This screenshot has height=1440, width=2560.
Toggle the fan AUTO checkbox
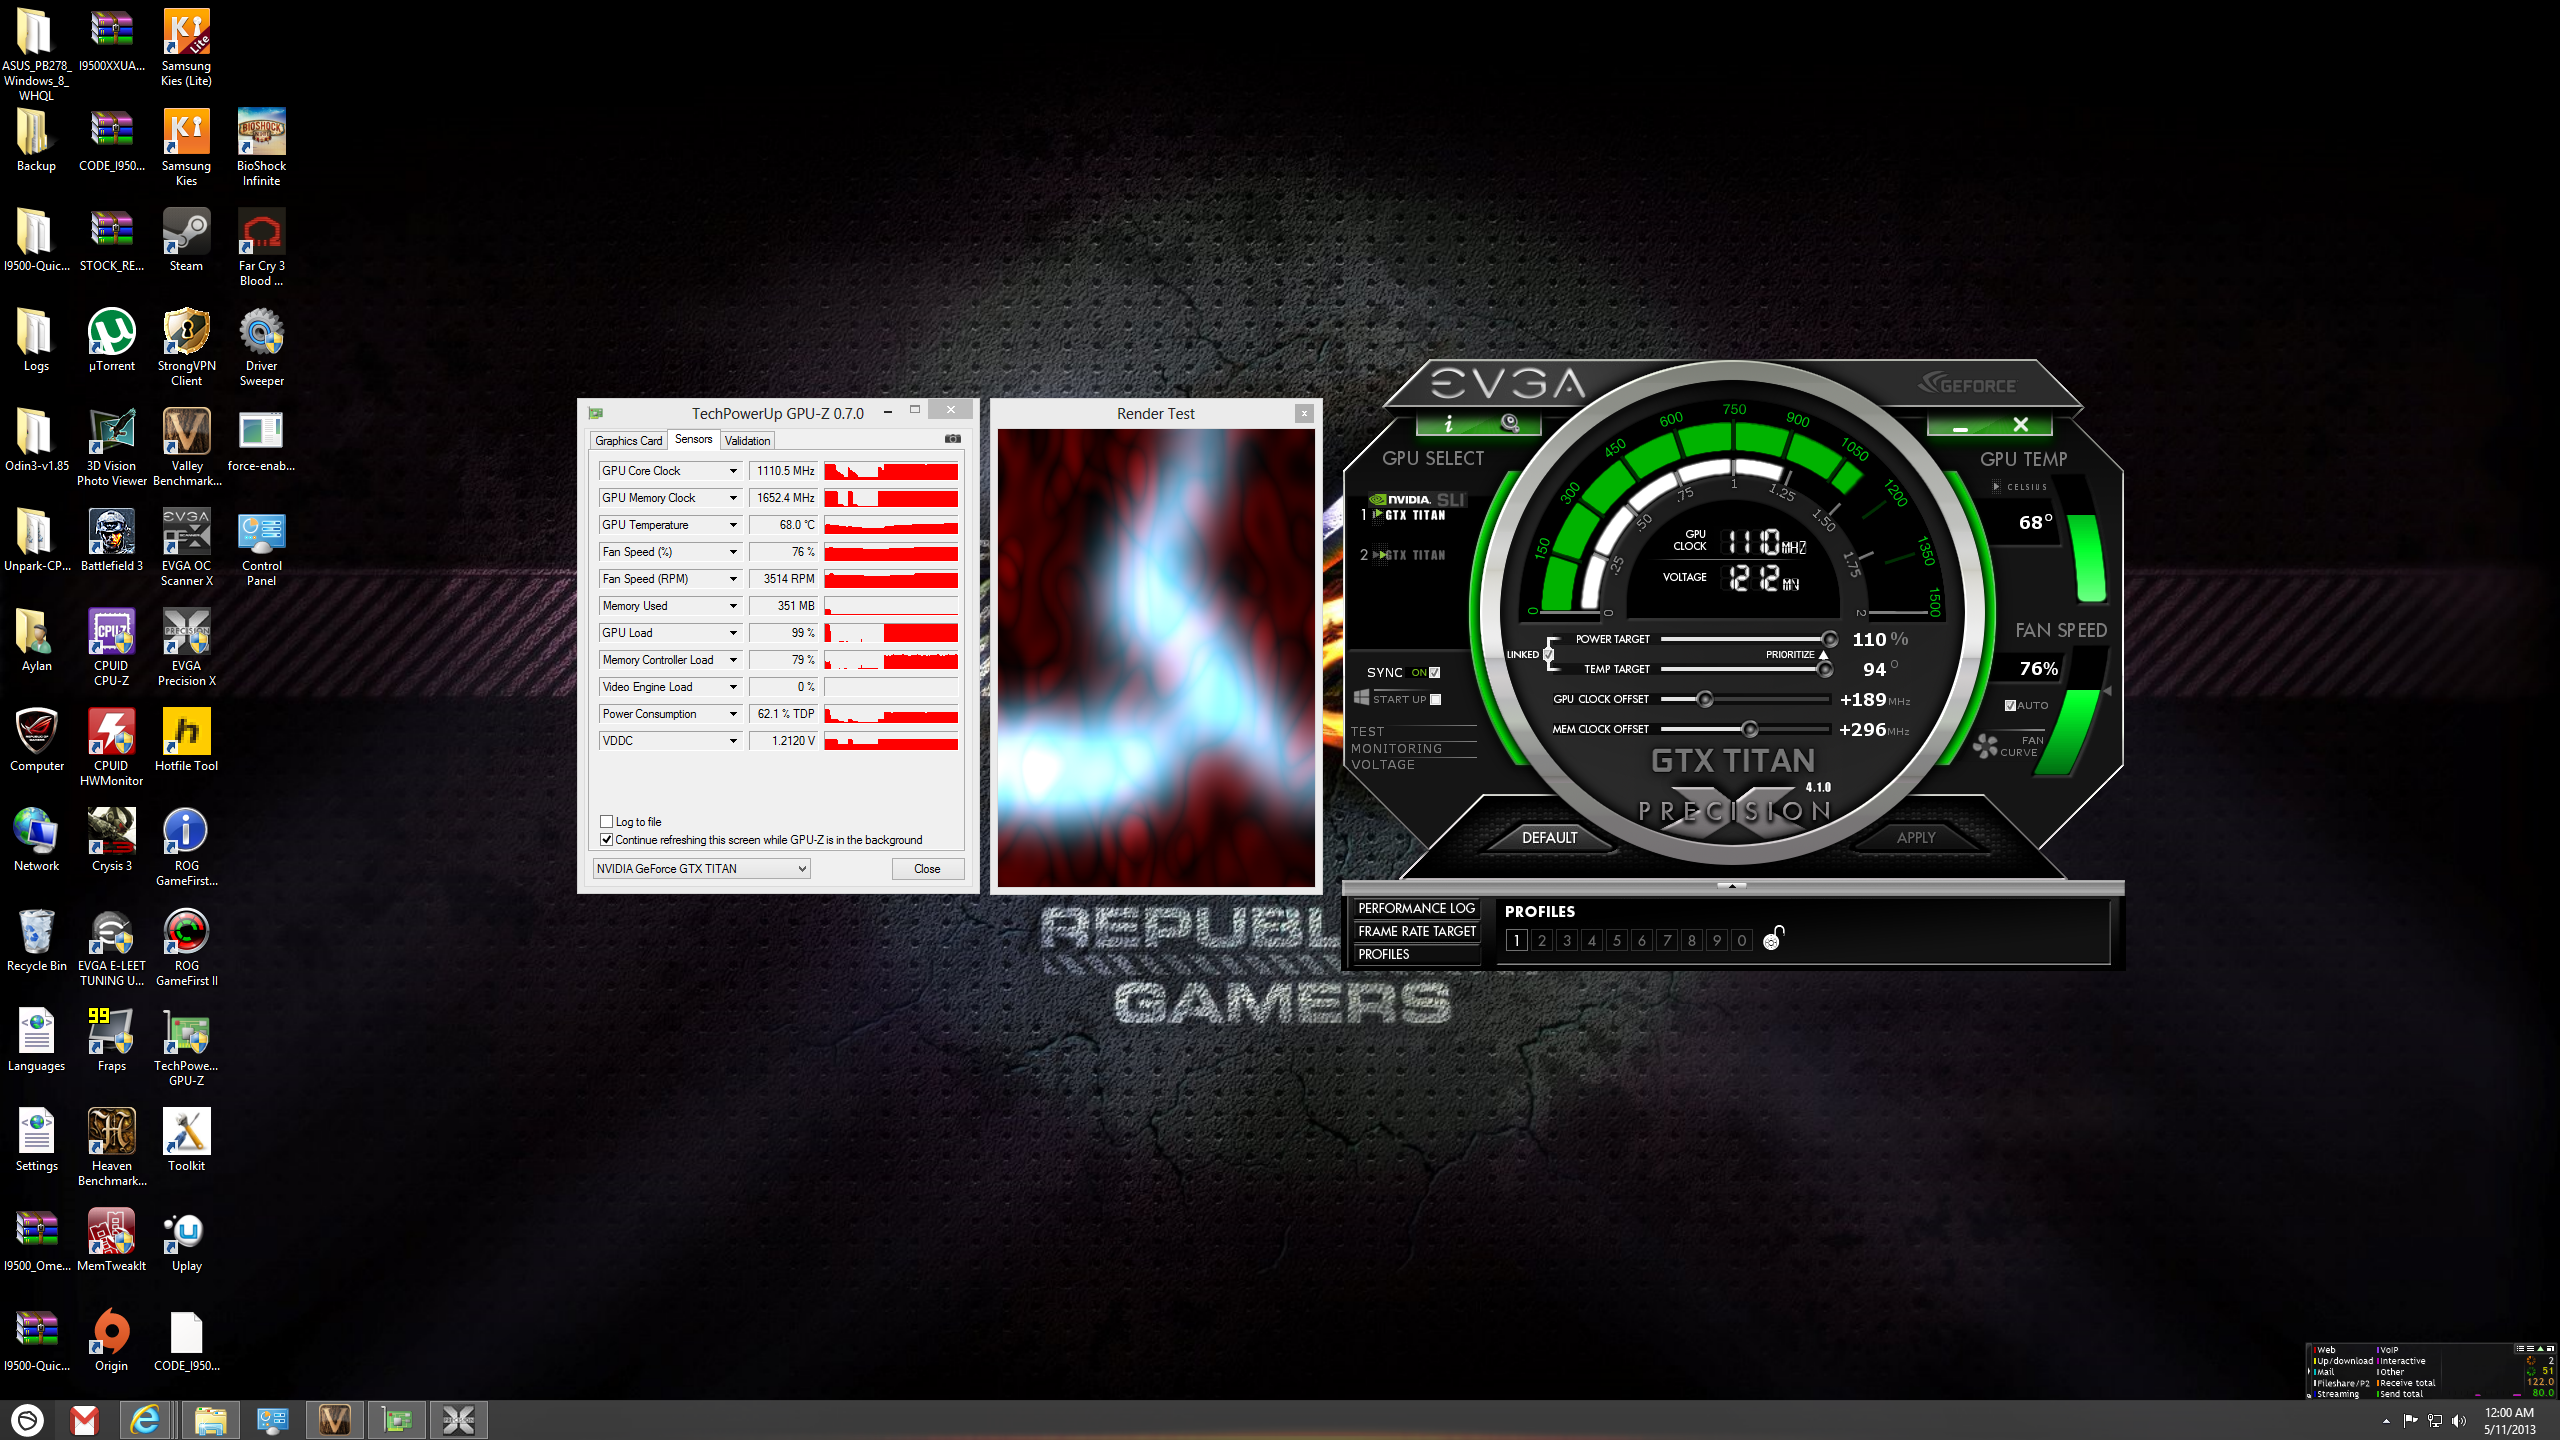(x=2010, y=705)
